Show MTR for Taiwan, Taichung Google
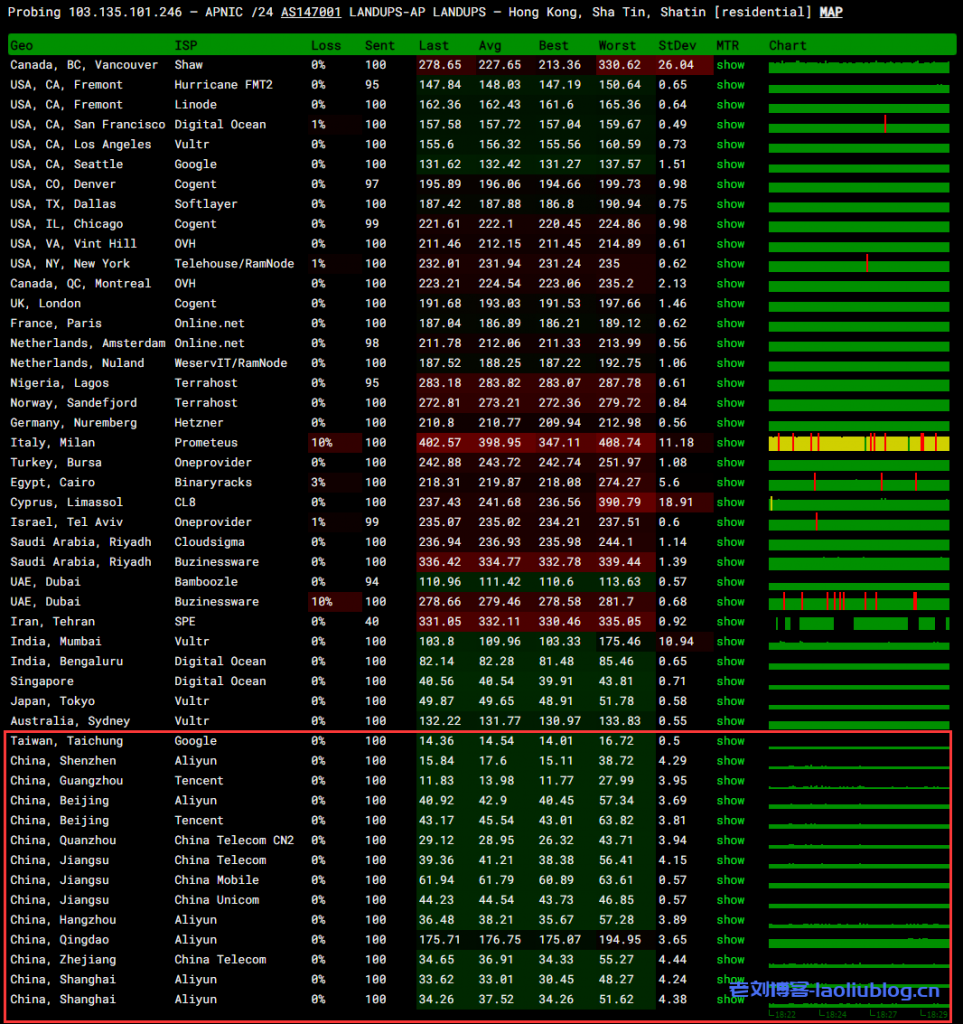The width and height of the screenshot is (963, 1024). 730,741
